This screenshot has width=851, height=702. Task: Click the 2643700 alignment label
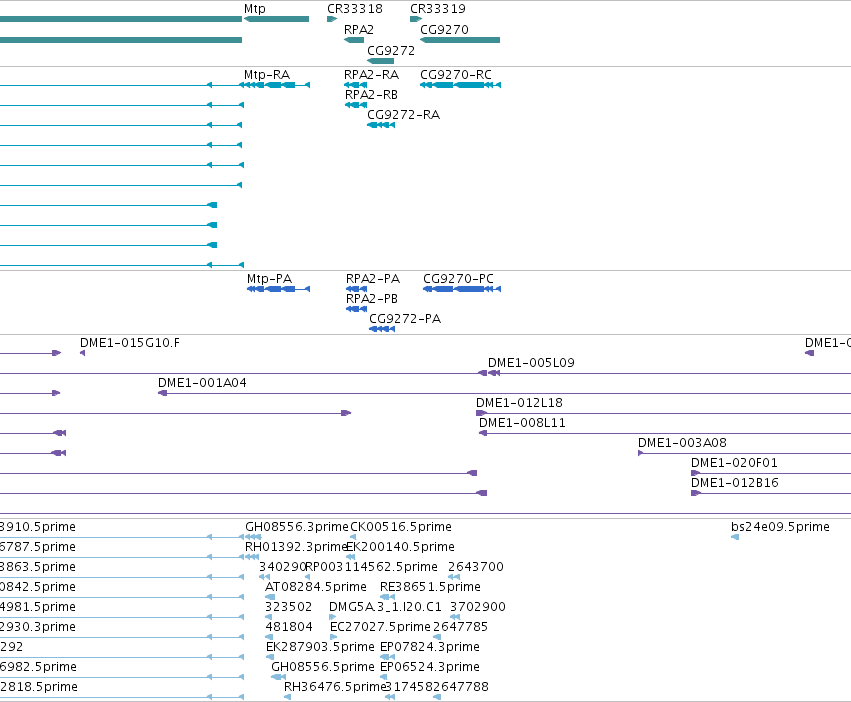(476, 567)
